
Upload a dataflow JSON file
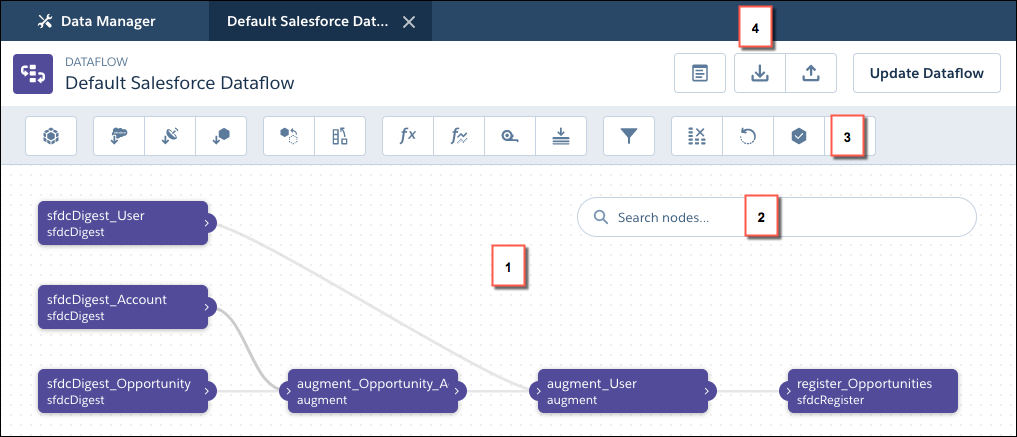pos(810,73)
